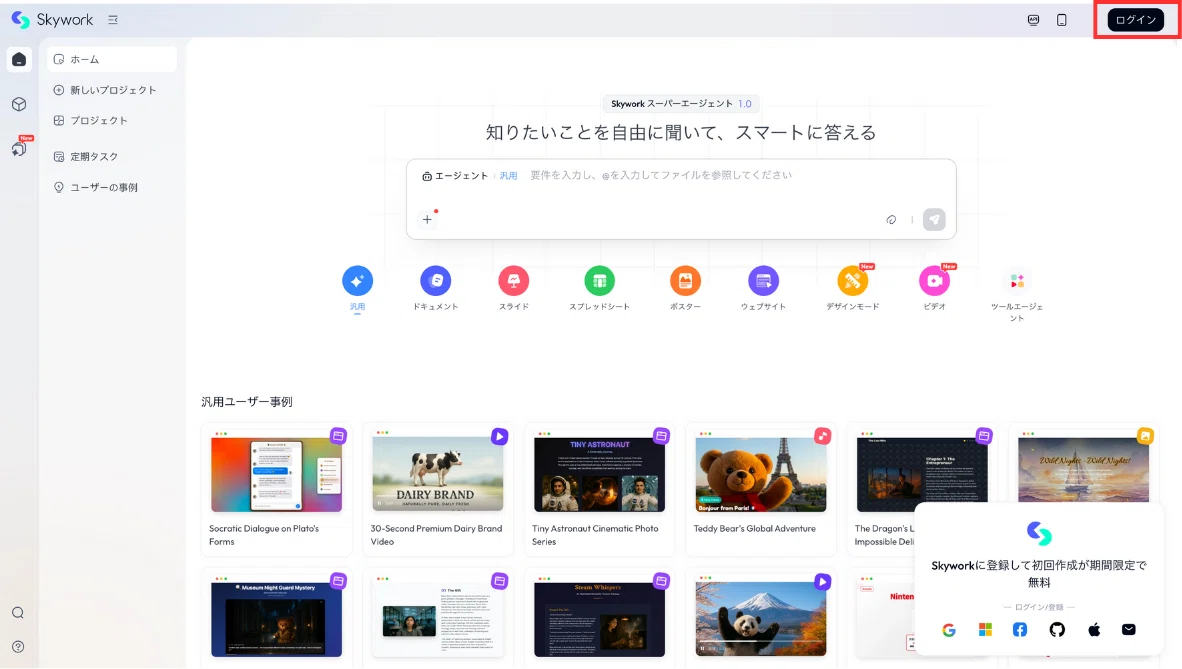The image size is (1182, 669).
Task: Open Socratic Dialogue on Plato's Forms card
Action: click(277, 489)
